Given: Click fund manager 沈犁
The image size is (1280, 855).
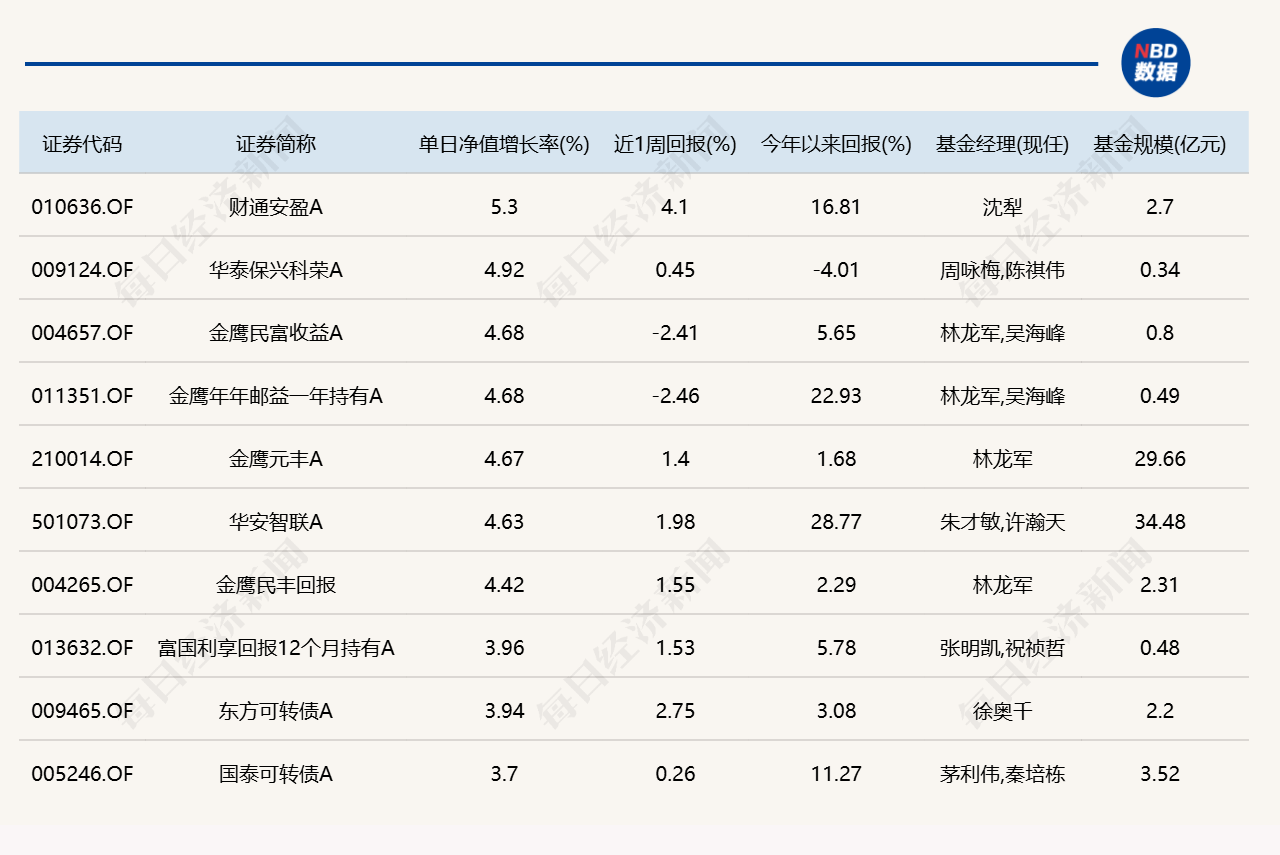Looking at the screenshot, I should pyautogui.click(x=1003, y=207).
